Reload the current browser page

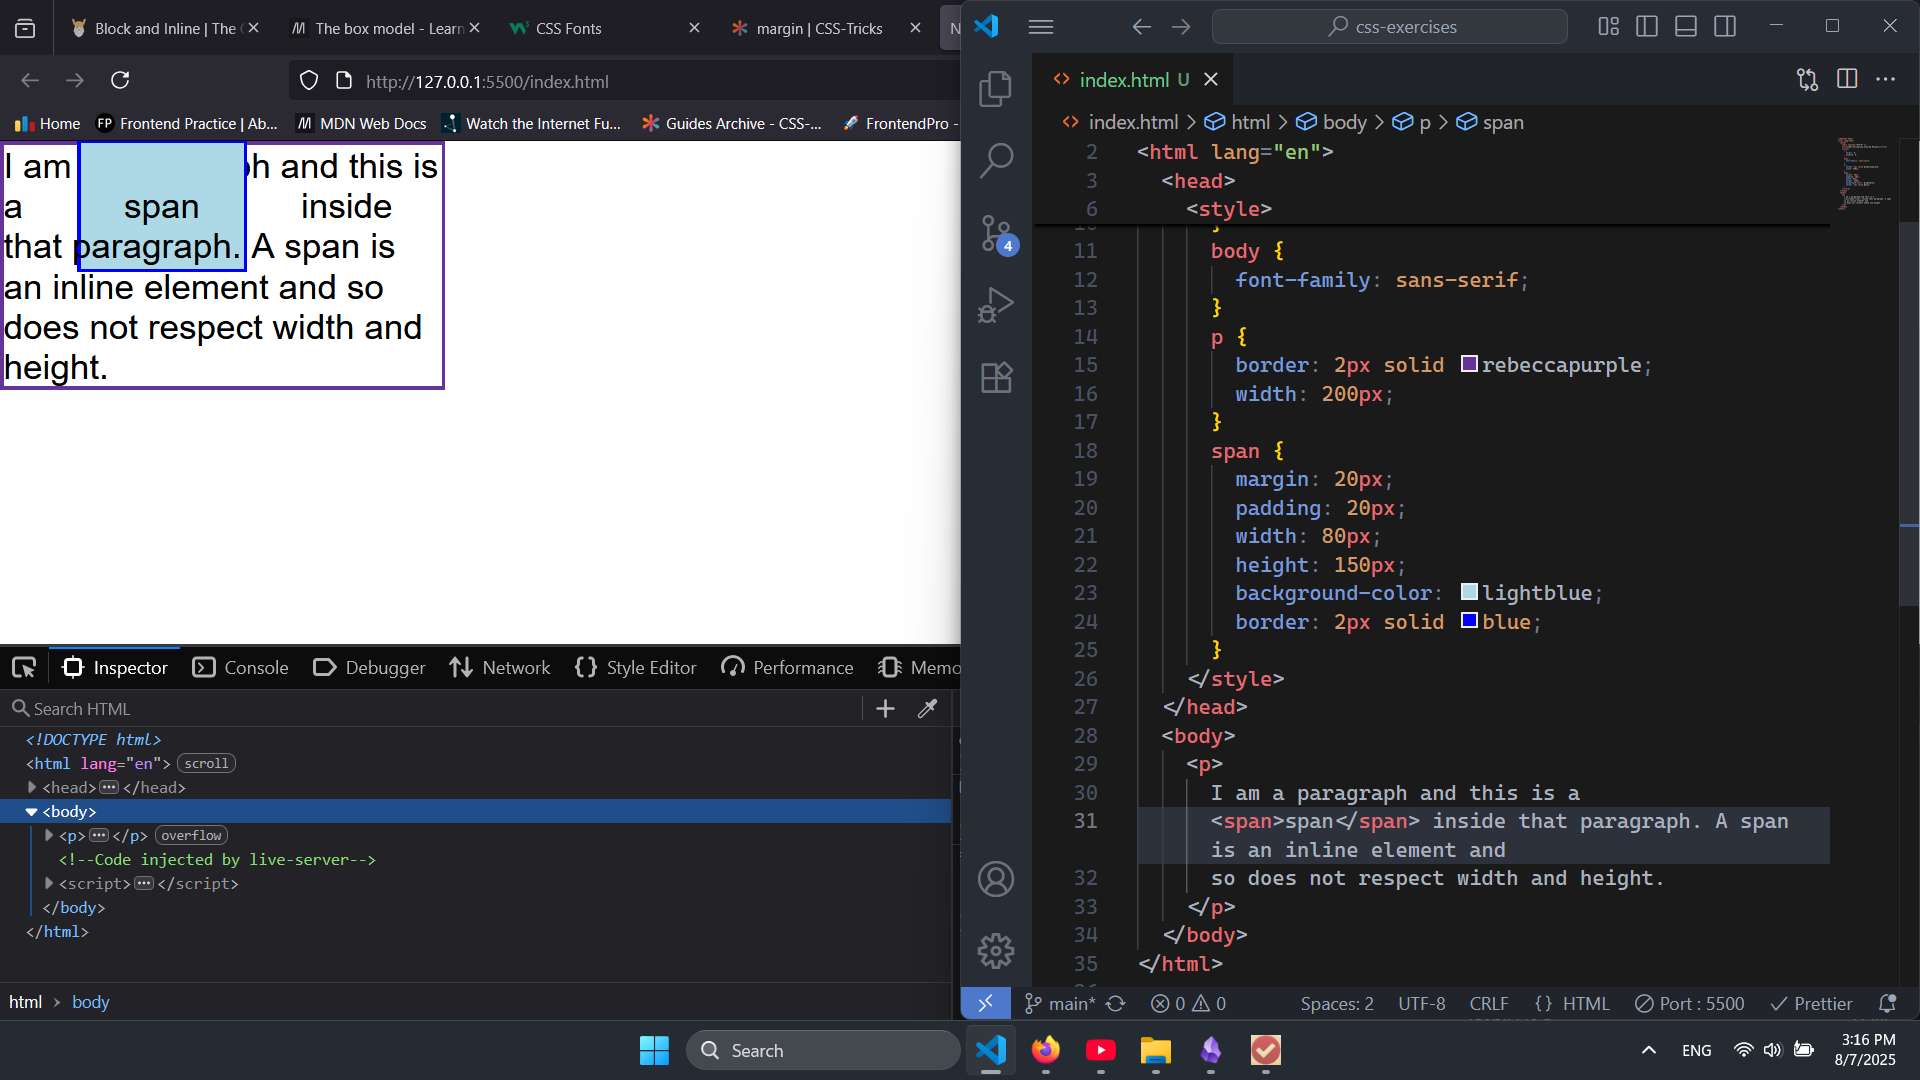pyautogui.click(x=120, y=80)
